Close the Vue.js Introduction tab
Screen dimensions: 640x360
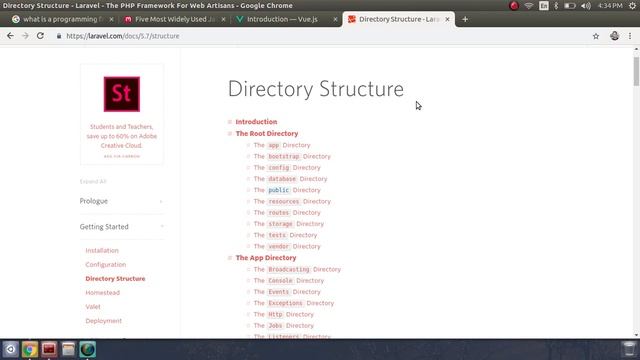(335, 19)
